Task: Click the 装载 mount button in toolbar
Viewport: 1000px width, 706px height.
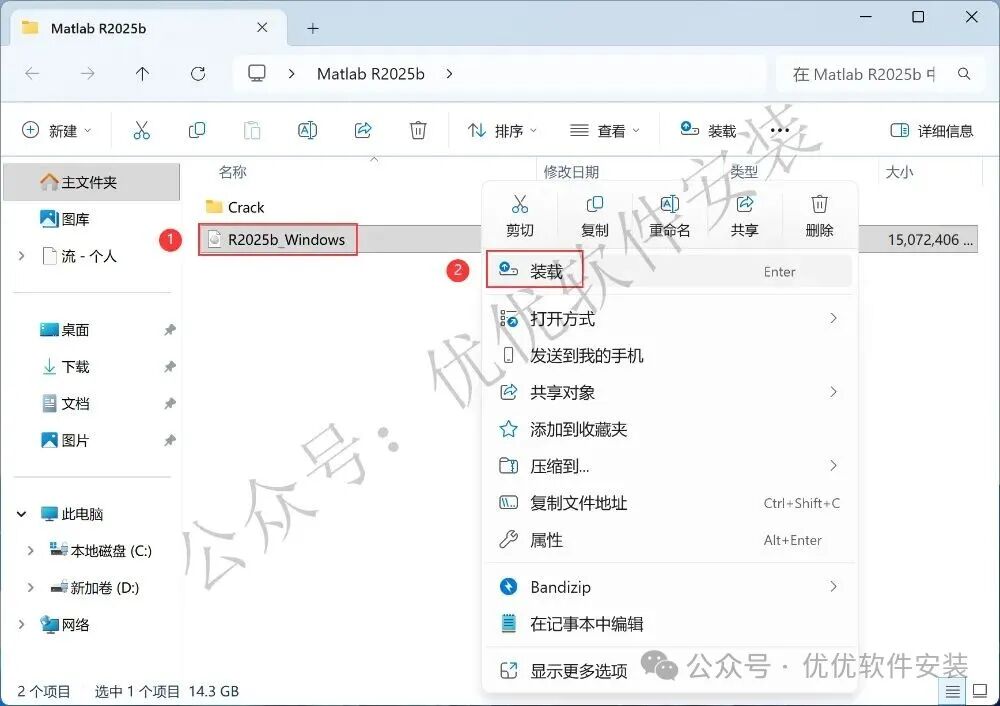Action: click(x=708, y=131)
